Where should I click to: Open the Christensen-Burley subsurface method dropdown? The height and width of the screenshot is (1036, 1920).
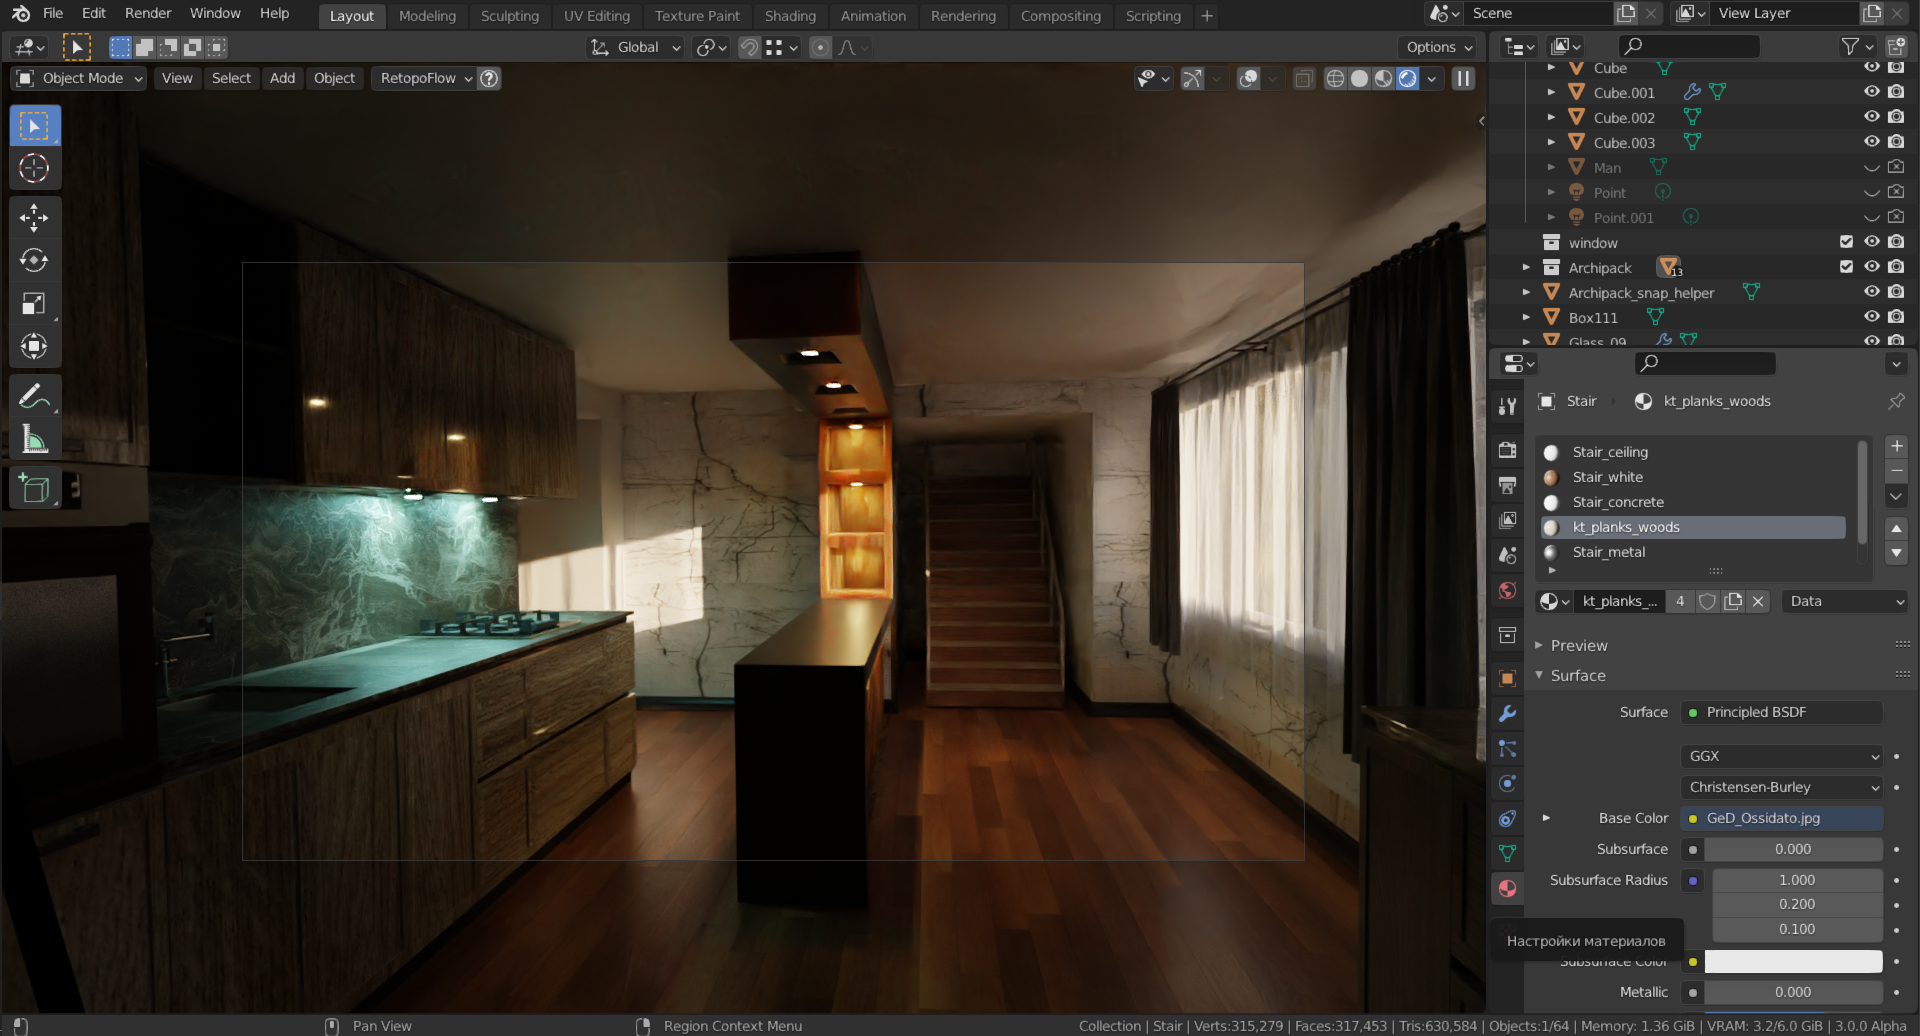pyautogui.click(x=1782, y=787)
